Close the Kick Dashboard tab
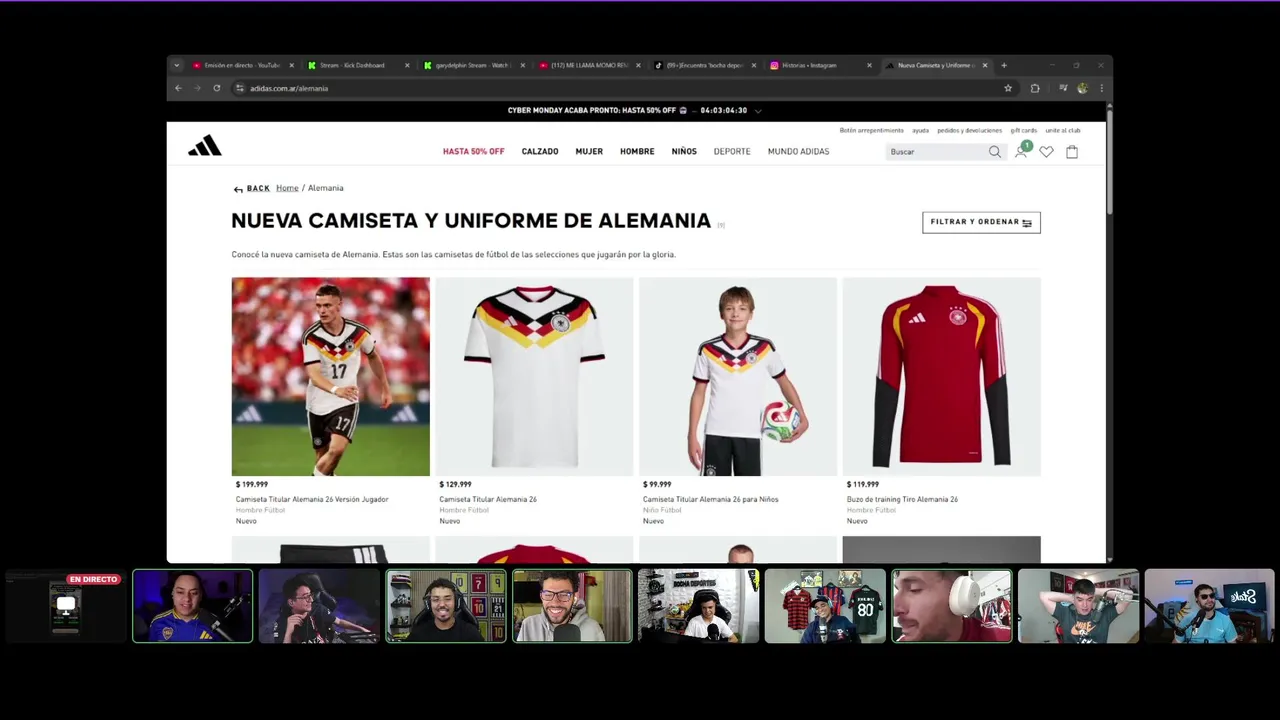Viewport: 1280px width, 720px height. pyautogui.click(x=407, y=65)
